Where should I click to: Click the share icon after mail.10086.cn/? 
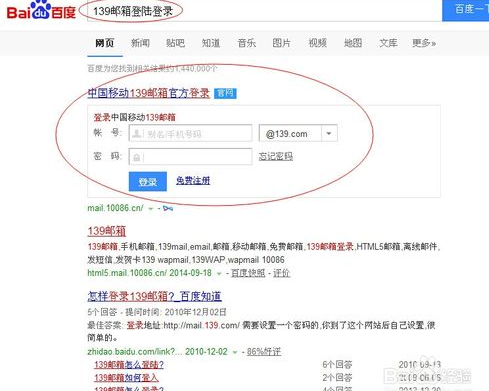click(x=168, y=209)
